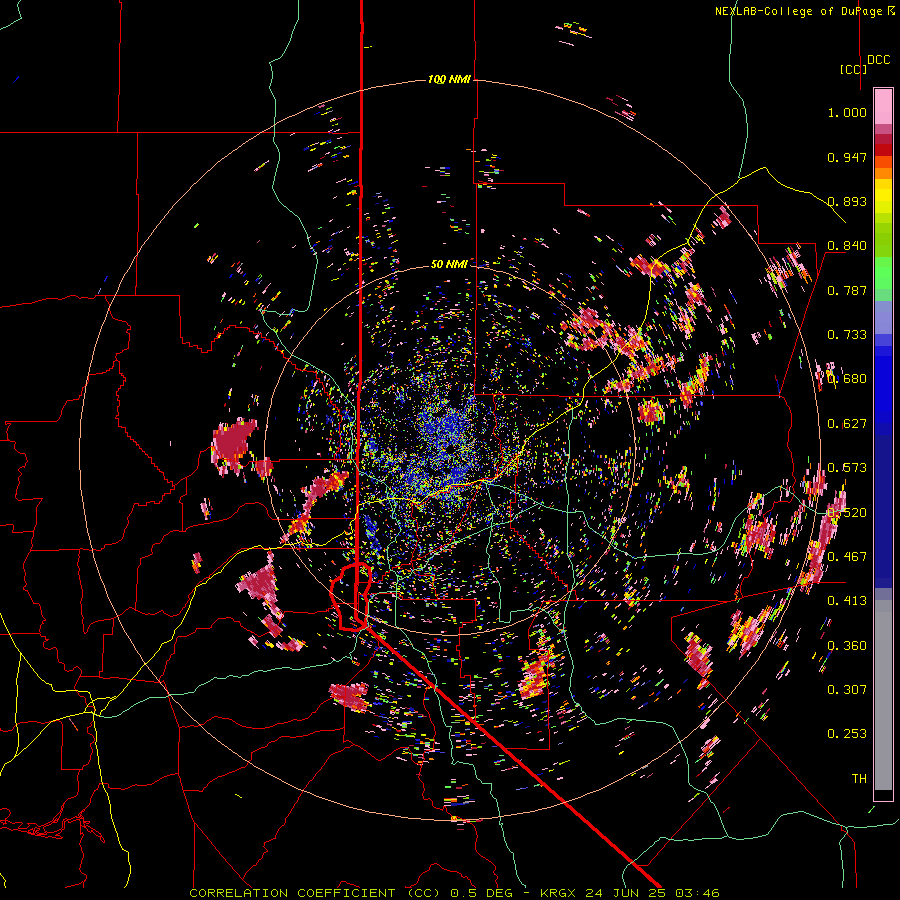Pick the black swatch at the color bar bottom
This screenshot has height=900, width=900.
[x=883, y=795]
